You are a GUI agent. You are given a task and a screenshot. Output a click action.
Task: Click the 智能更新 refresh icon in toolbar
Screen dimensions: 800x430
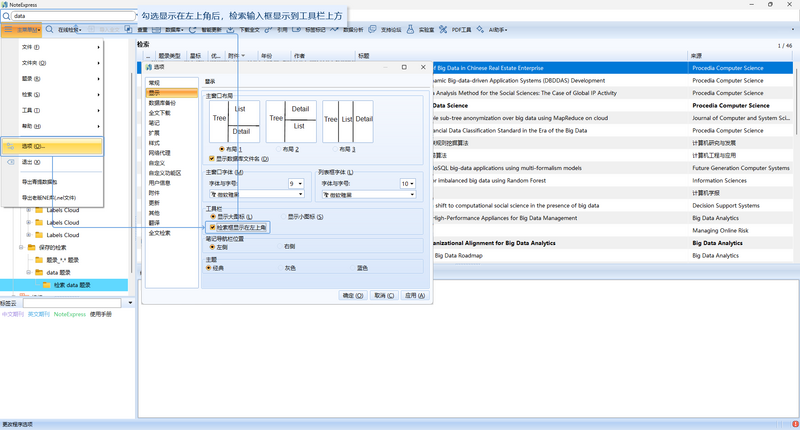pos(192,30)
